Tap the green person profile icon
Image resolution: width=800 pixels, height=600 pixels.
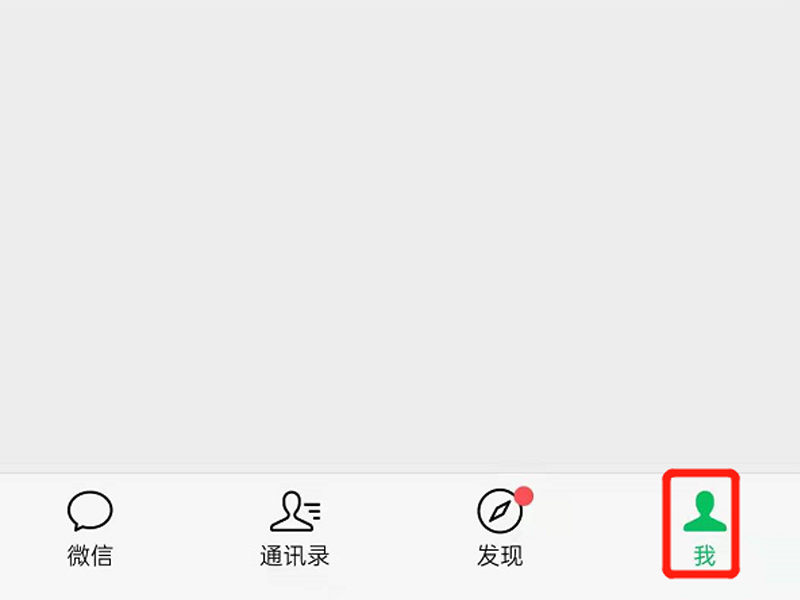pyautogui.click(x=705, y=511)
